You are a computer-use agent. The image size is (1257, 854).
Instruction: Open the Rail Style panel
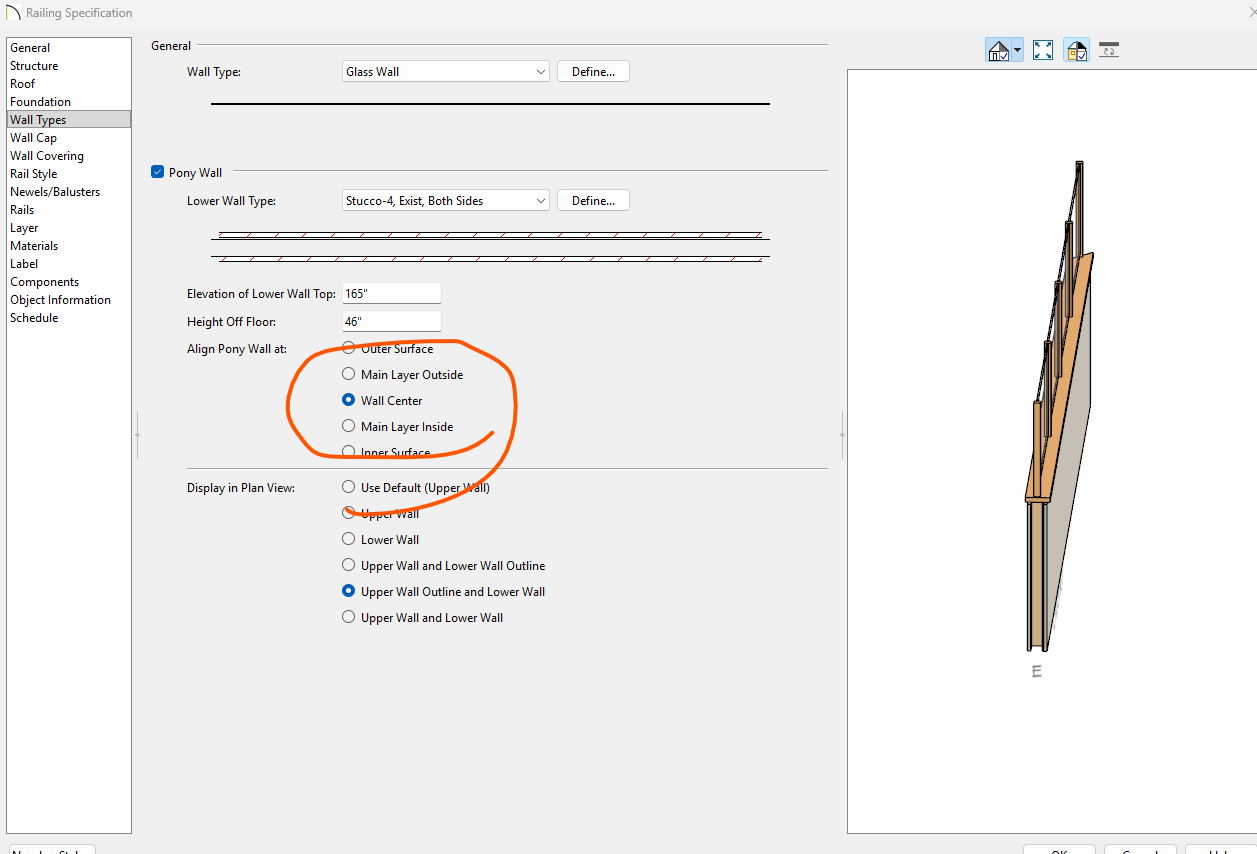tap(33, 174)
